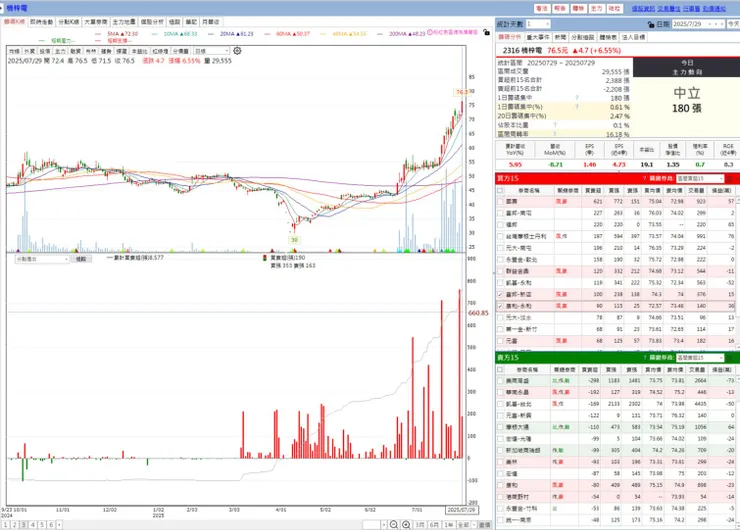Image resolution: width=740 pixels, height=530 pixels.
Task: Open the 買方15 關鍵券商 dropdown
Action: pyautogui.click(x=700, y=178)
